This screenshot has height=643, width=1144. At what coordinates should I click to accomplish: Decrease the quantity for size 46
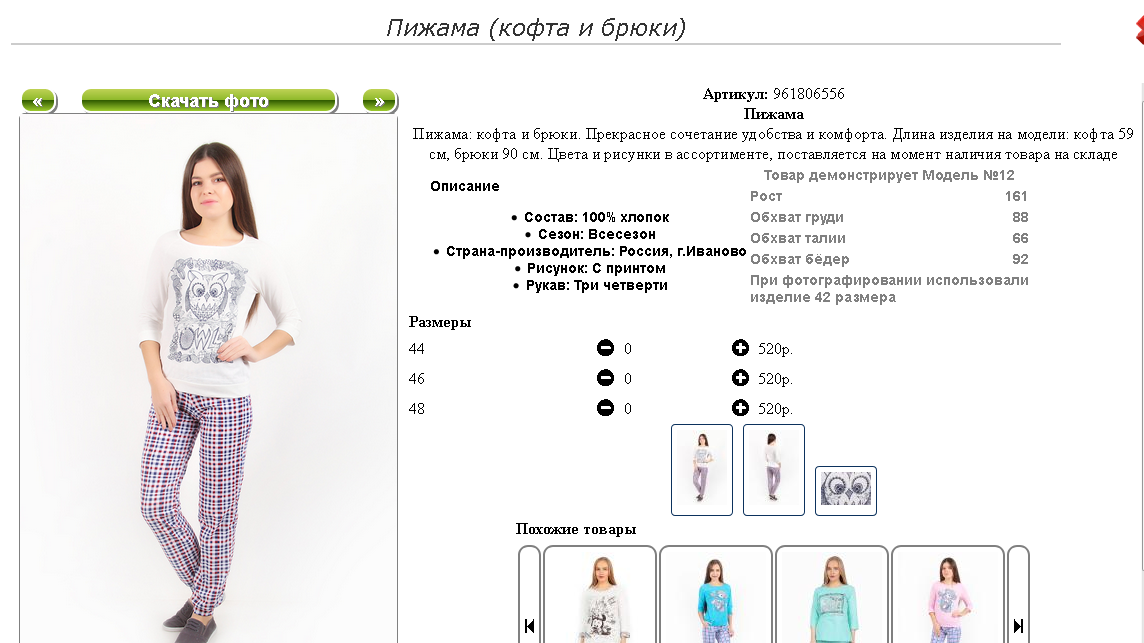point(605,378)
